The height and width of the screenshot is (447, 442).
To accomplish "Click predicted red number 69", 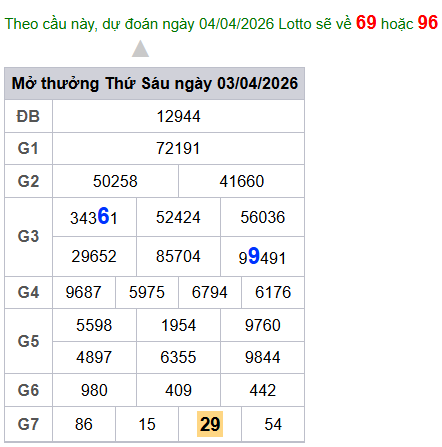I will pyautogui.click(x=366, y=23).
